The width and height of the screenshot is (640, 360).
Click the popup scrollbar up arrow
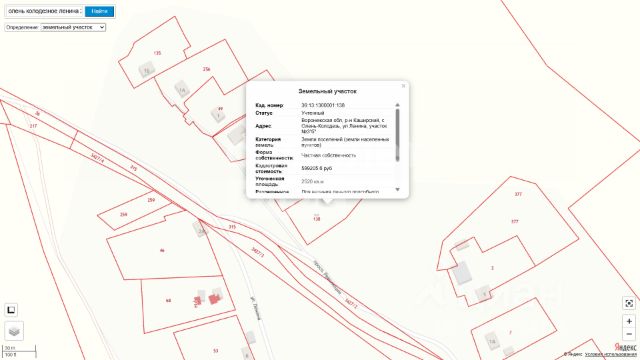(398, 105)
